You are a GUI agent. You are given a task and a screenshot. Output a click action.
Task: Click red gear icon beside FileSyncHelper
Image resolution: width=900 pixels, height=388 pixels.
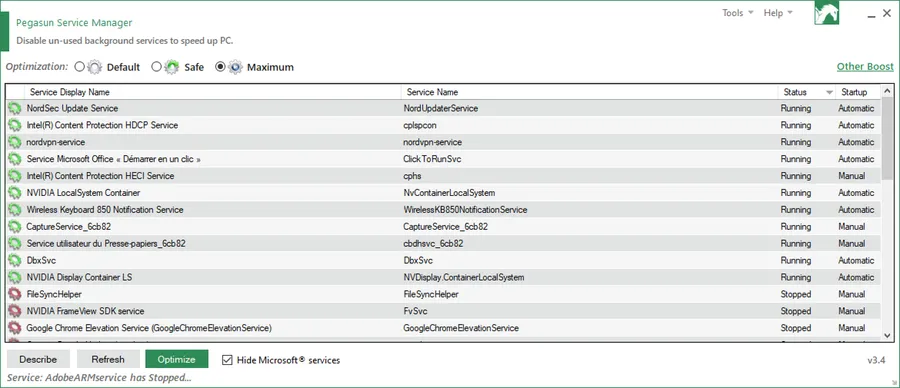click(x=14, y=294)
